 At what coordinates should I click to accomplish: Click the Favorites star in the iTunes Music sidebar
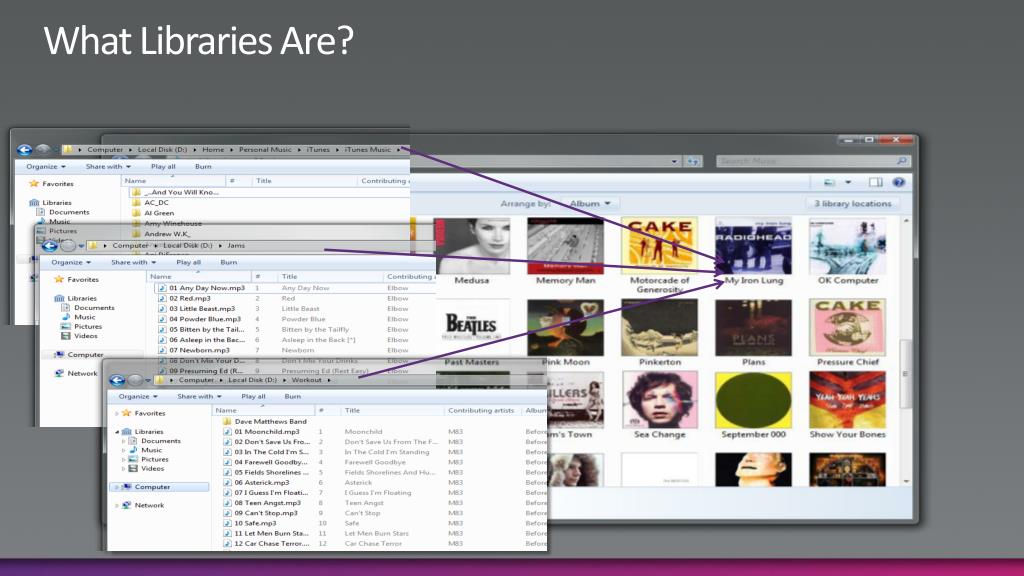pos(34,184)
